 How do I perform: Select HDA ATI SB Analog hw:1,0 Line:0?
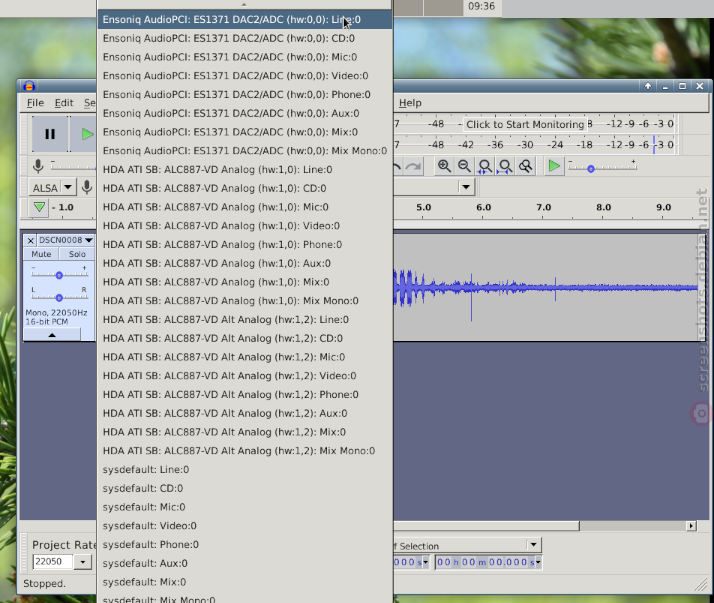click(x=245, y=169)
